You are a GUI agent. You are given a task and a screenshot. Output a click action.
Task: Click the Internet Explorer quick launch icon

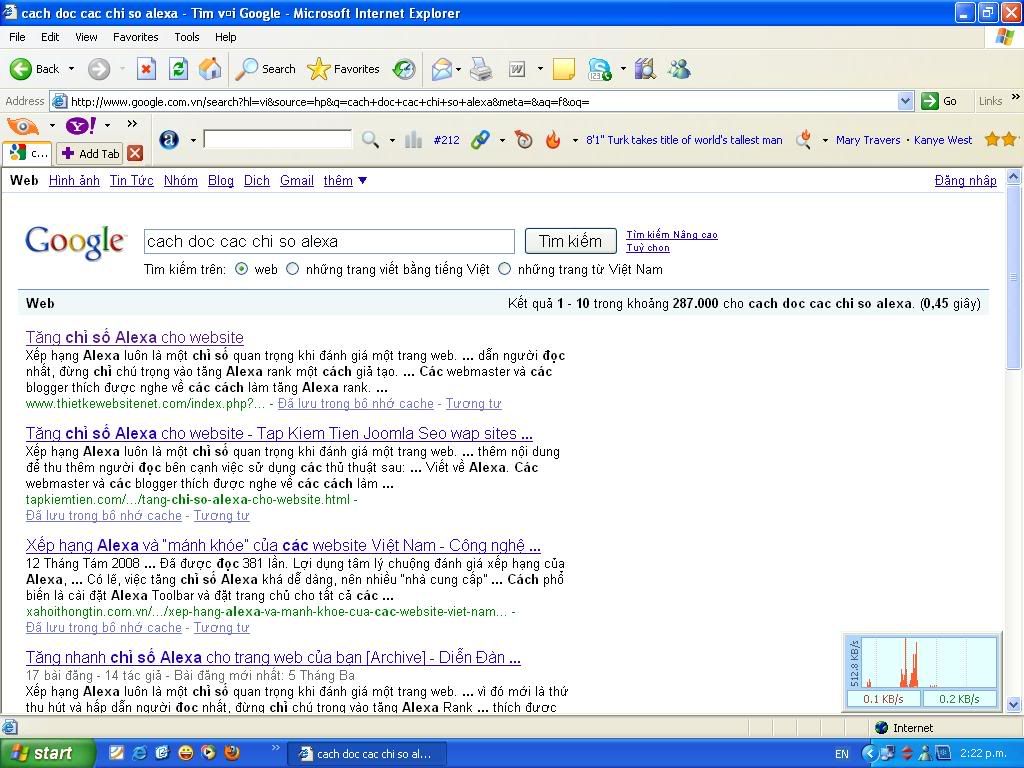point(139,752)
